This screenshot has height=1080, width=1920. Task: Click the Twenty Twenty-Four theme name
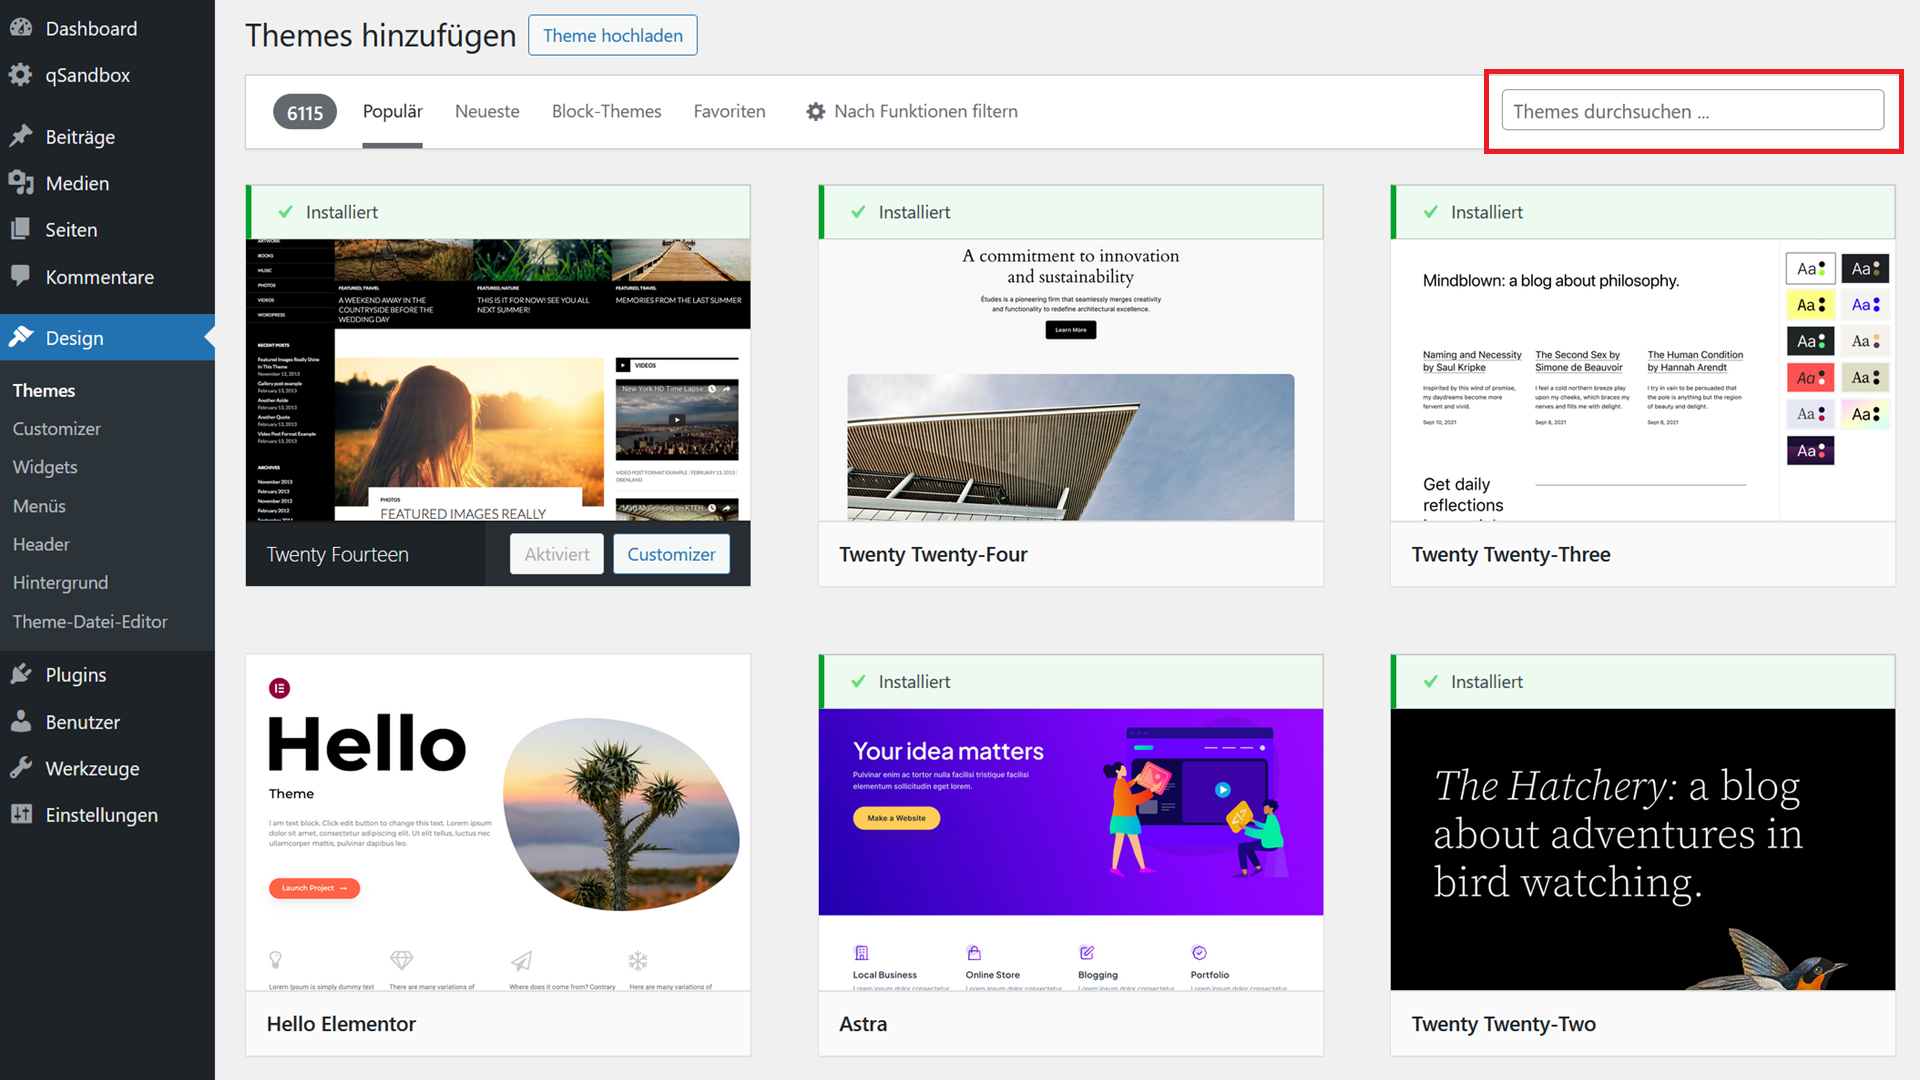(933, 554)
